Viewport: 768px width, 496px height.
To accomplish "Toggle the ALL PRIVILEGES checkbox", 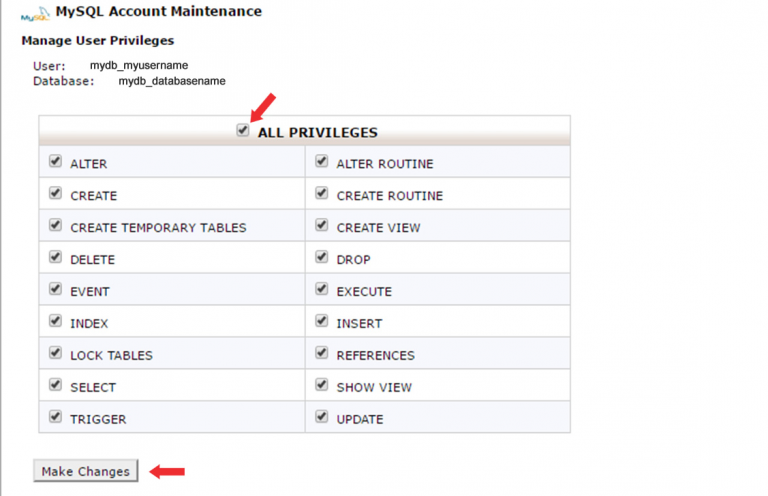I will click(243, 130).
